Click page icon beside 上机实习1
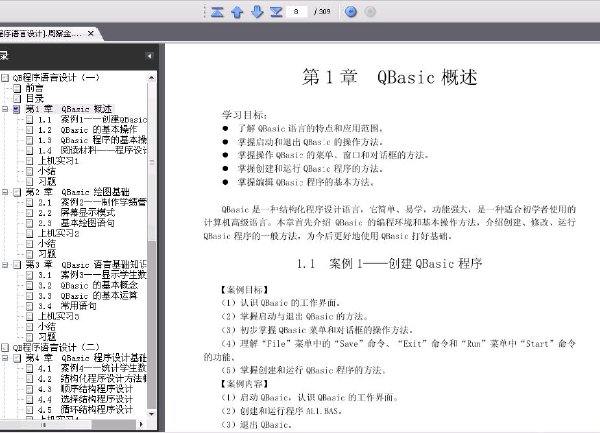This screenshot has height=433, width=600. point(29,161)
